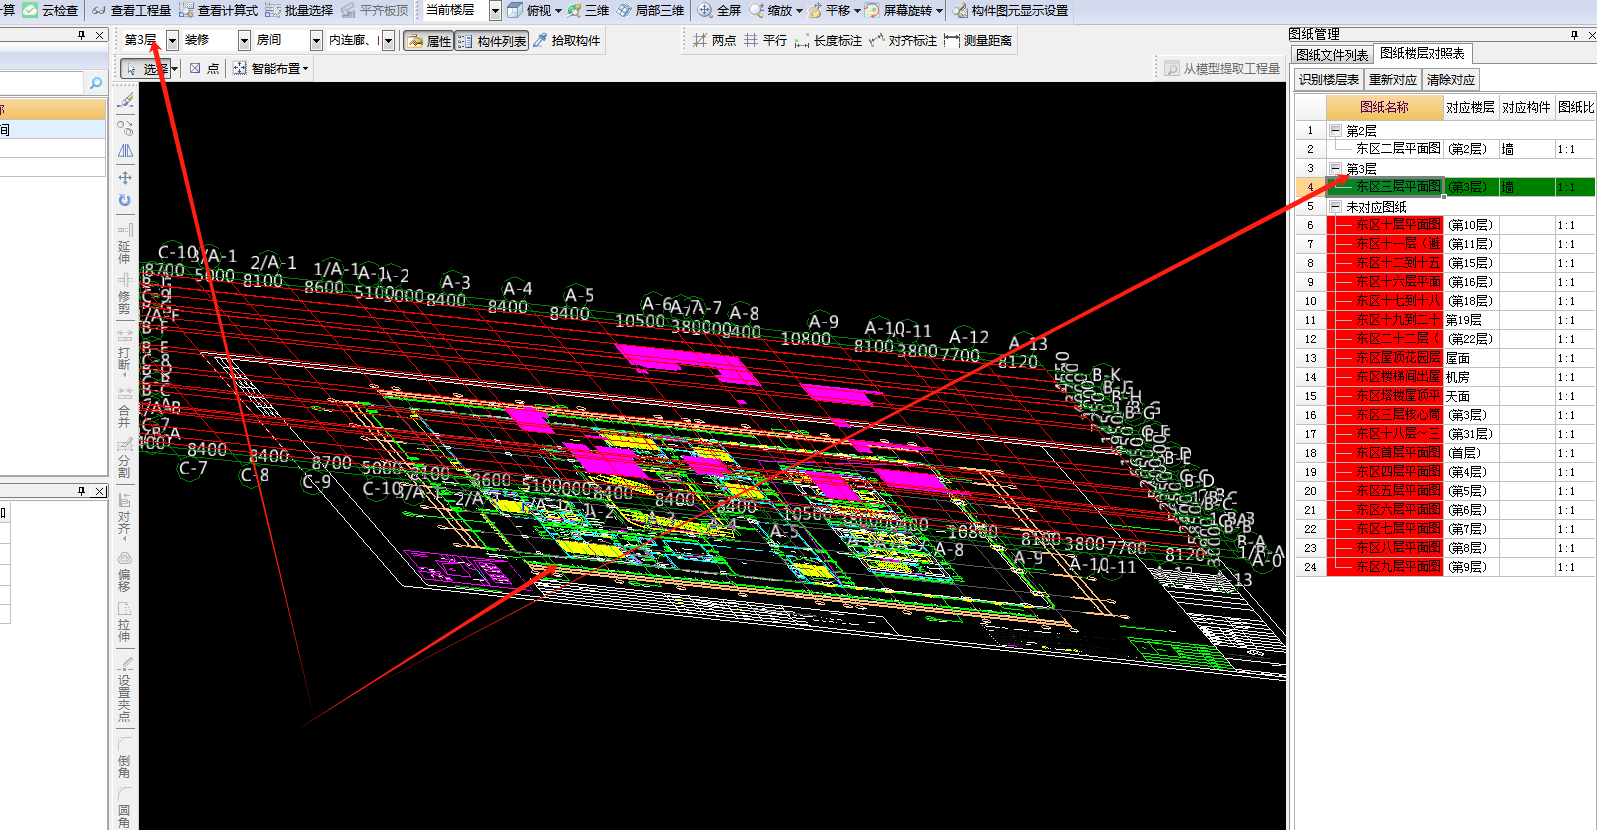Screen dimensions: 1597x830
Task: Toggle the 构件列表 component list panel
Action: point(492,41)
